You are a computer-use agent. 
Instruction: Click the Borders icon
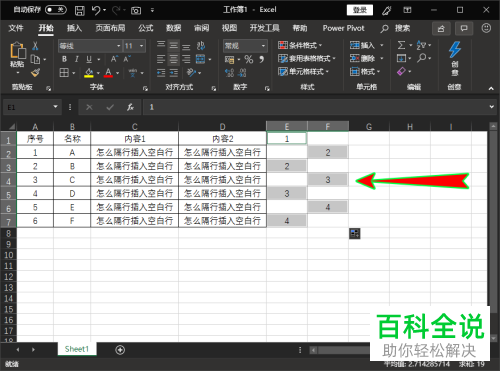click(x=64, y=72)
